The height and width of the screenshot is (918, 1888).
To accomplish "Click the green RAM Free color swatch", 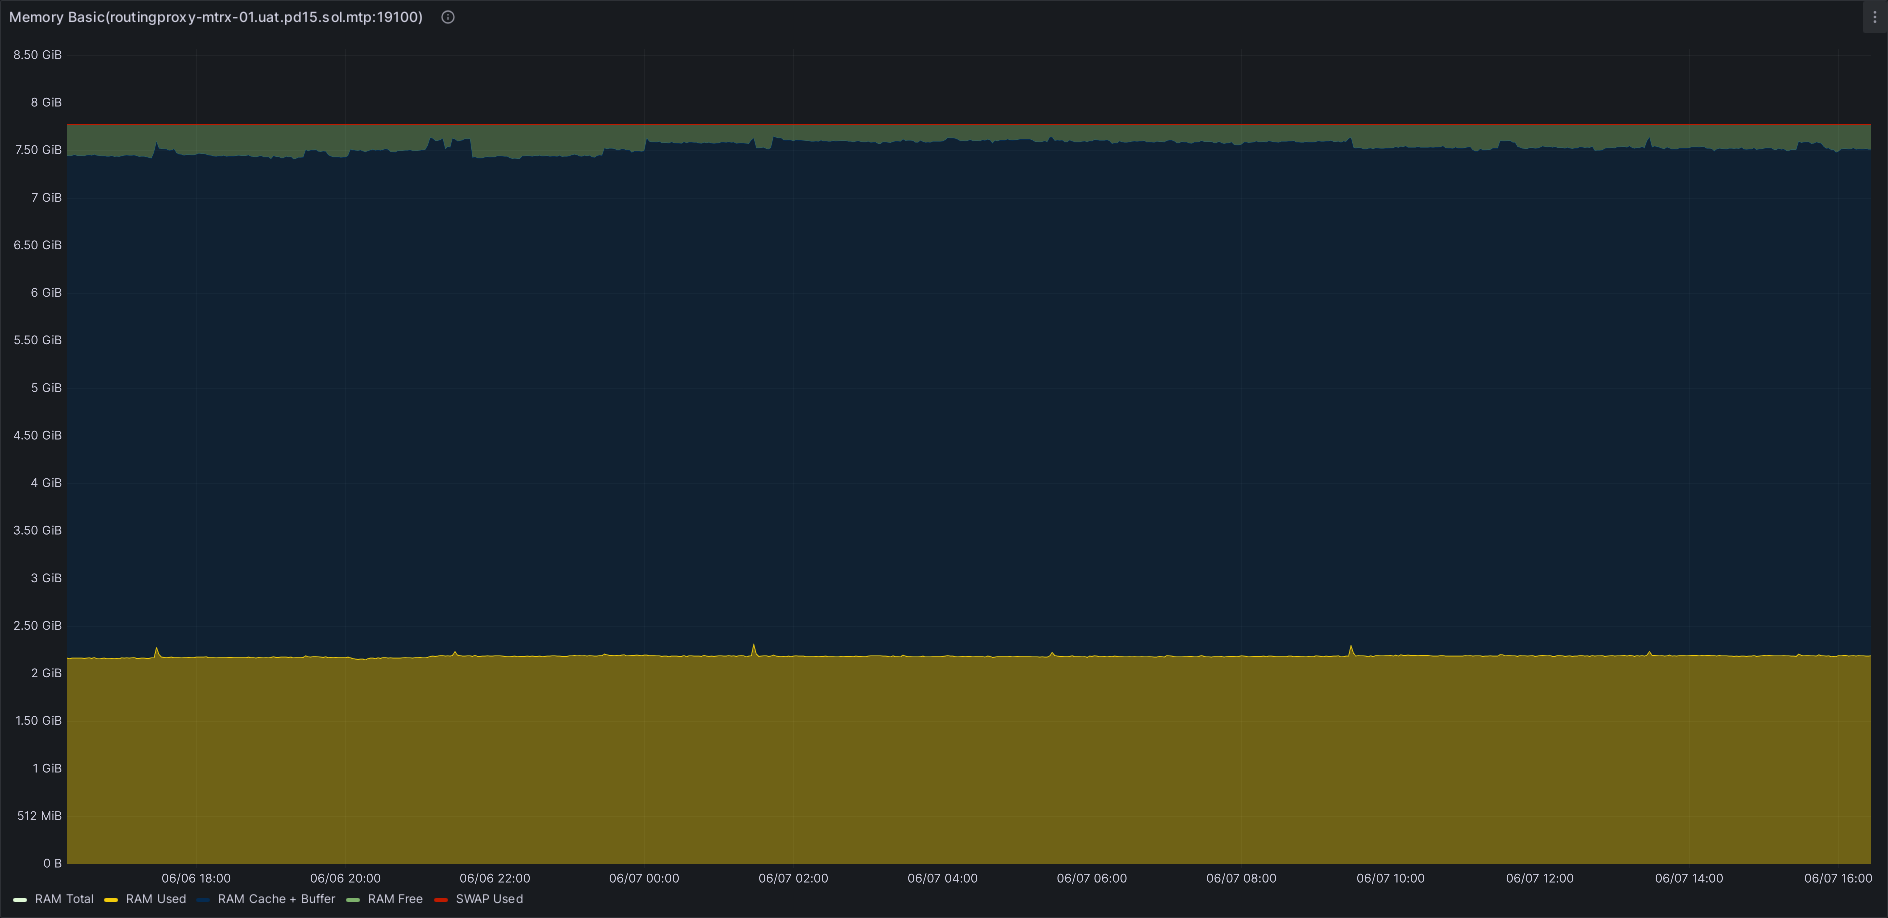I will coord(353,900).
